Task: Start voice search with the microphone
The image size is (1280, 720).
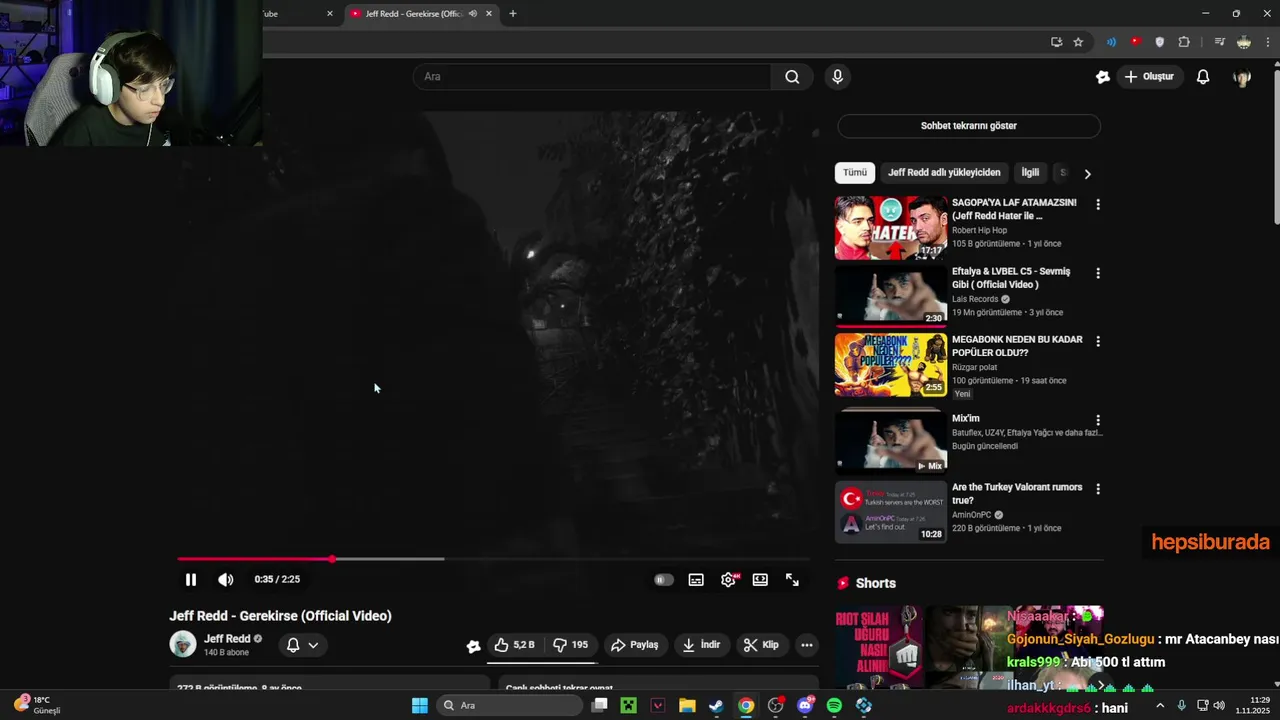Action: point(838,76)
